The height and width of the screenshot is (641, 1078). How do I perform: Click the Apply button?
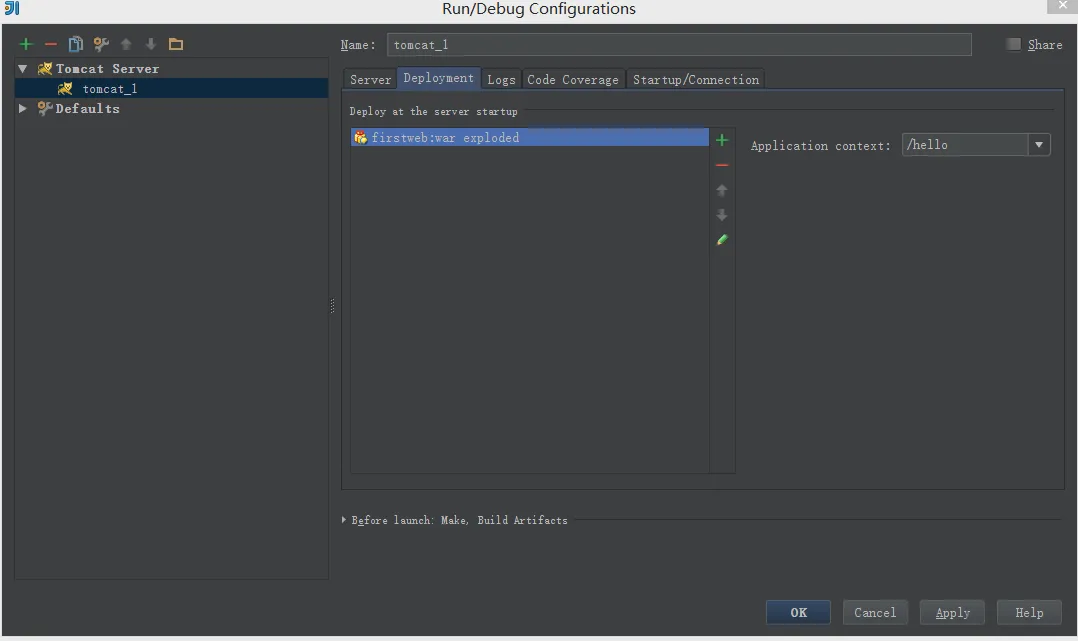(952, 612)
